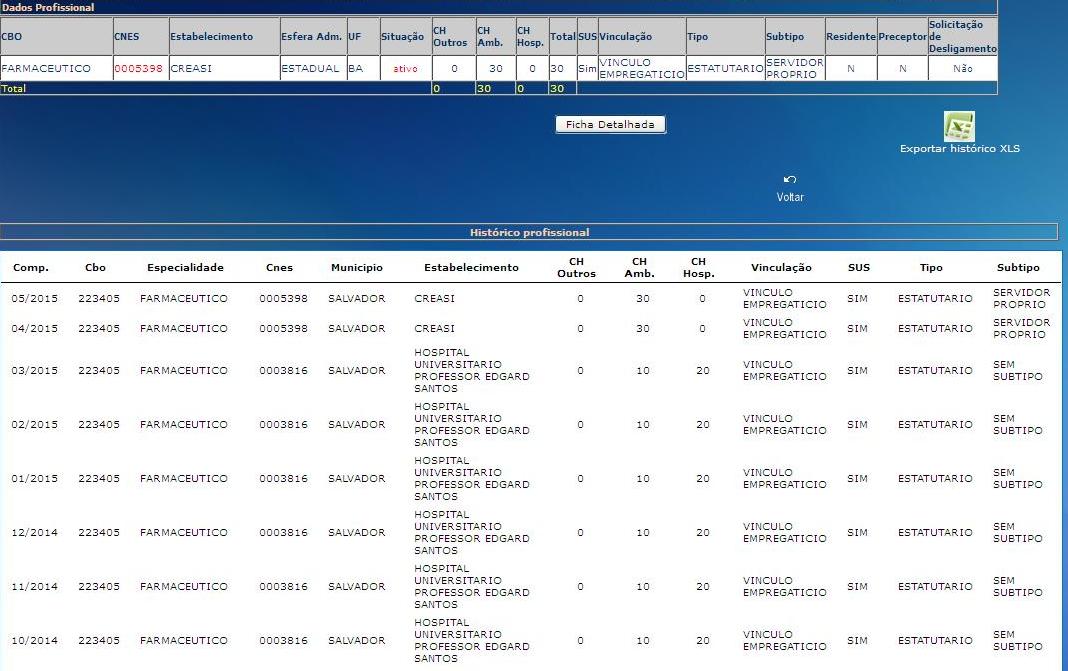Select the 03/2015 competência row entry
Screen dimensions: 1068x671
pyautogui.click(x=34, y=371)
